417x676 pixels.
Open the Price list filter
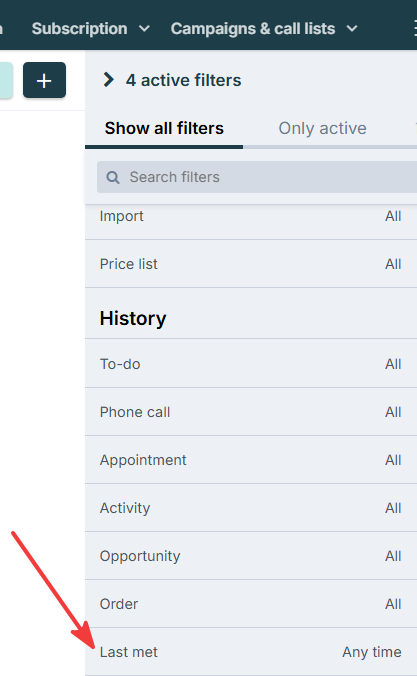pyautogui.click(x=251, y=264)
